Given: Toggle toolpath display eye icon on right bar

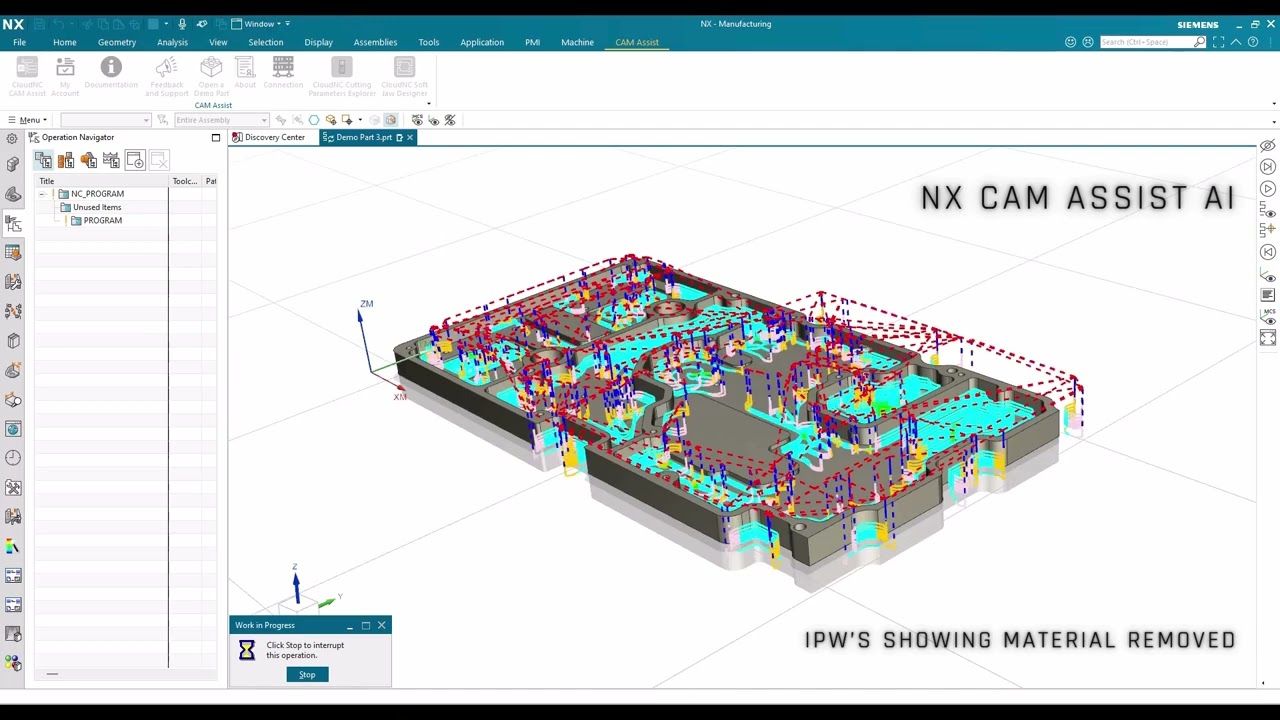Looking at the screenshot, I should coord(1268,210).
